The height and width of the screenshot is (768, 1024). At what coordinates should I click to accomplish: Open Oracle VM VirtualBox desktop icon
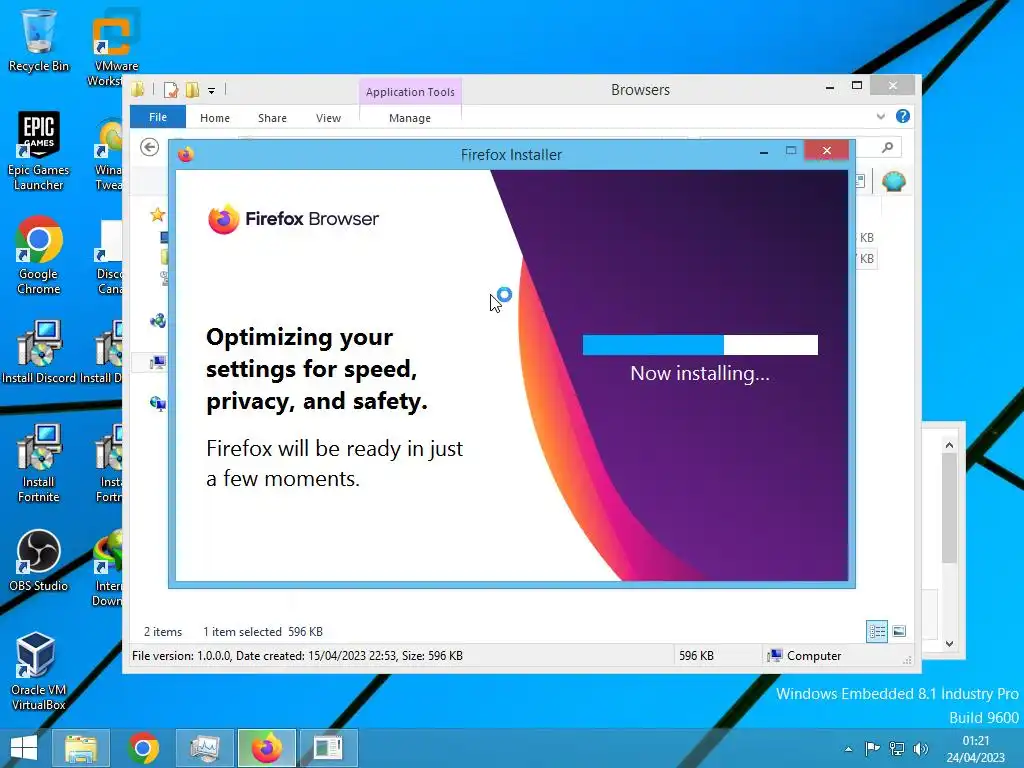[39, 671]
